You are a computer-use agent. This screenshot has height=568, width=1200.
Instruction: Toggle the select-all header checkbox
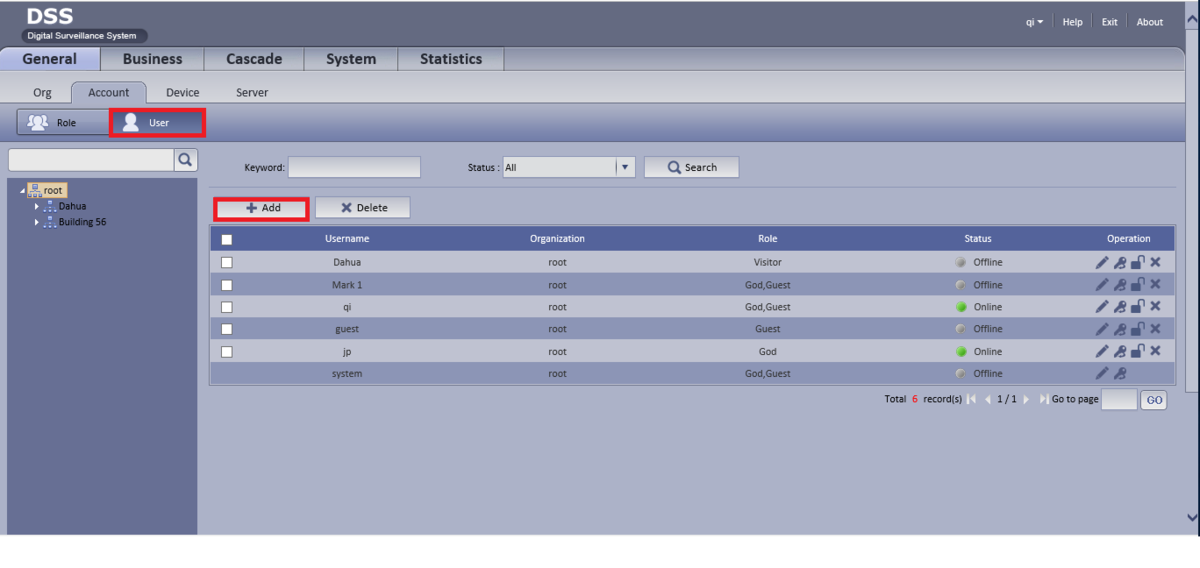click(227, 239)
